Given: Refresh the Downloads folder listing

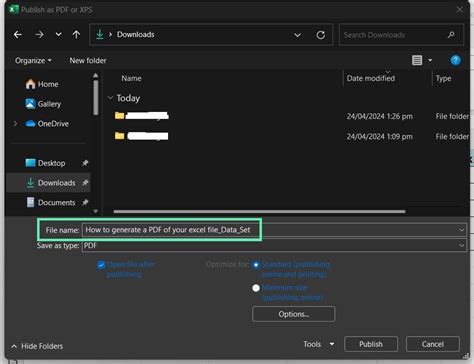Looking at the screenshot, I should tap(321, 35).
